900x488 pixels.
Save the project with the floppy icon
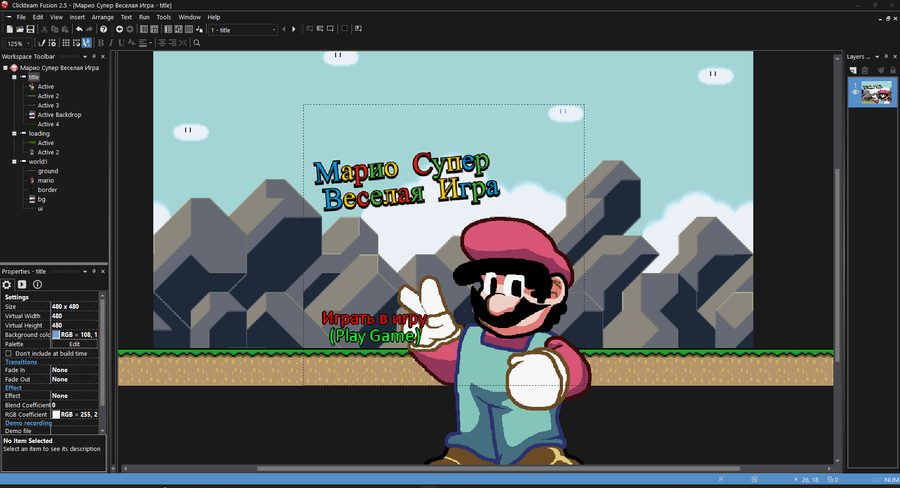pos(30,29)
